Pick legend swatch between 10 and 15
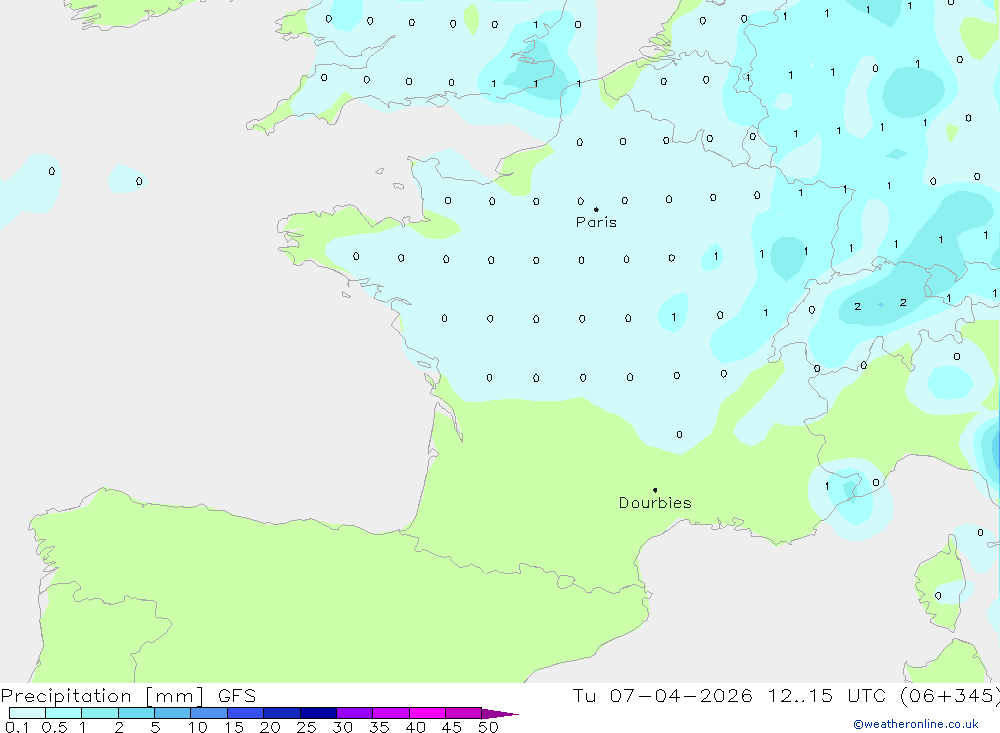The image size is (1000, 733). pos(209,713)
